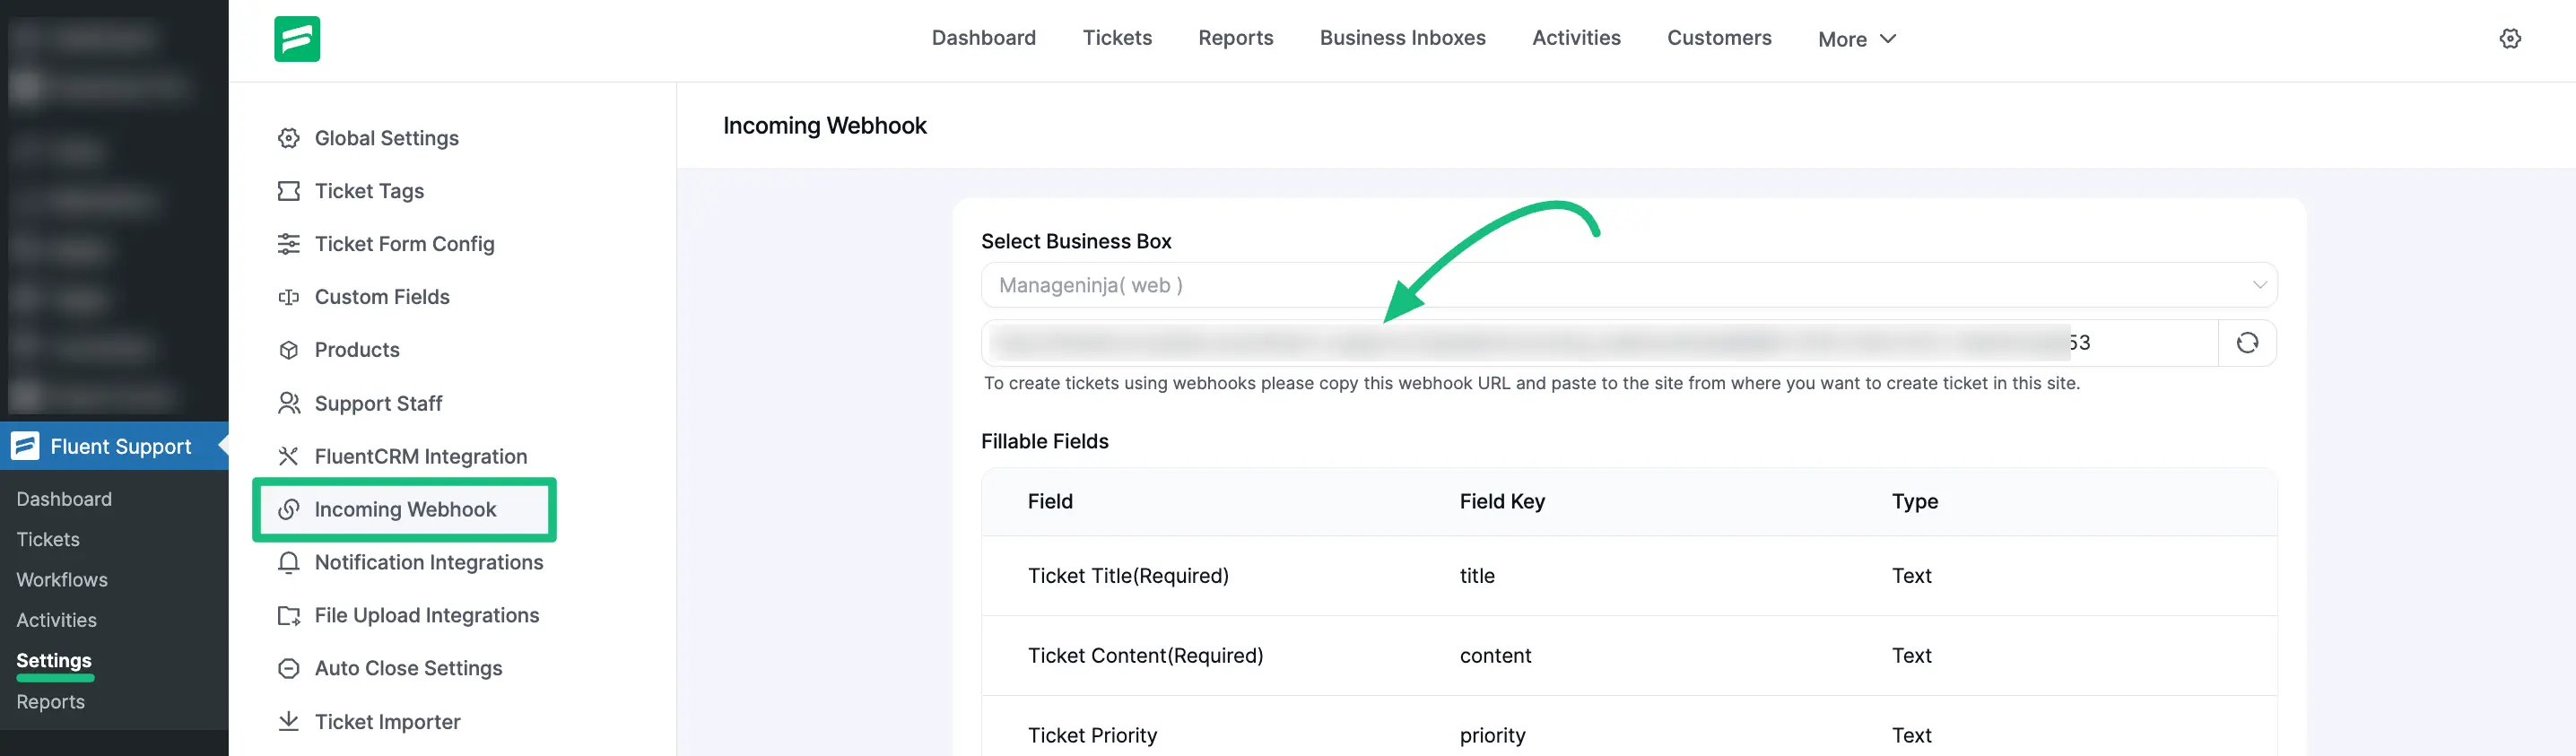
Task: Open Business Inboxes in top navigation
Action: pos(1402,37)
